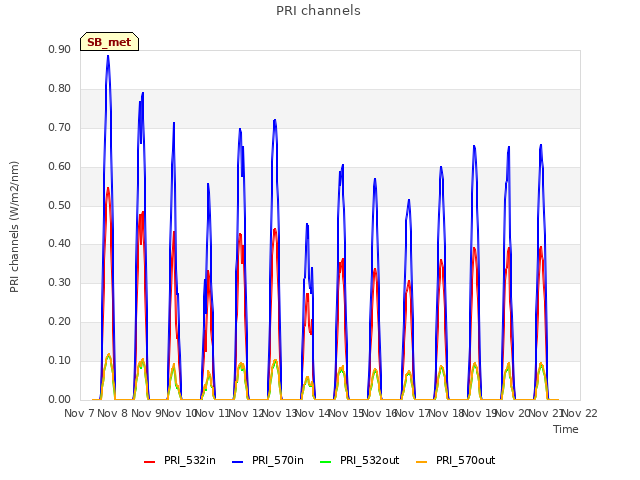Click the 0.00 y-axis tick label
This screenshot has height=480, width=640.
60,399
